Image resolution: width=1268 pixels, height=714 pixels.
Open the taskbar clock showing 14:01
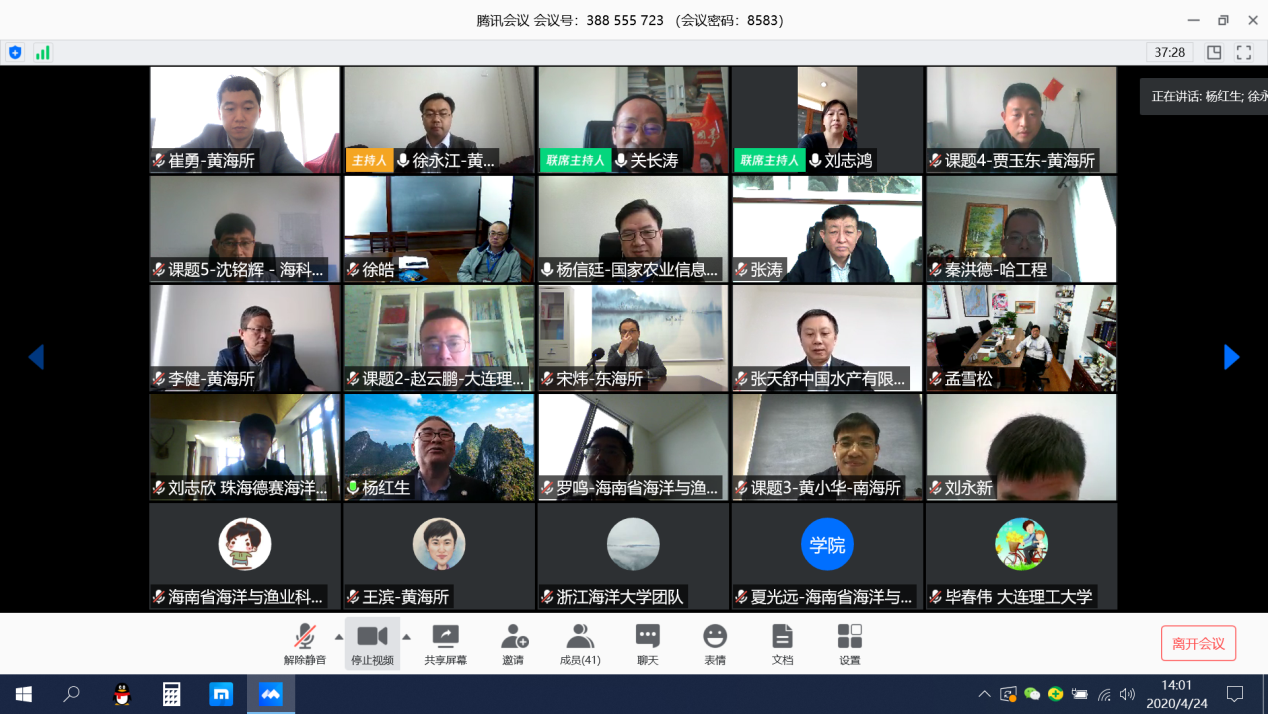(x=1176, y=694)
